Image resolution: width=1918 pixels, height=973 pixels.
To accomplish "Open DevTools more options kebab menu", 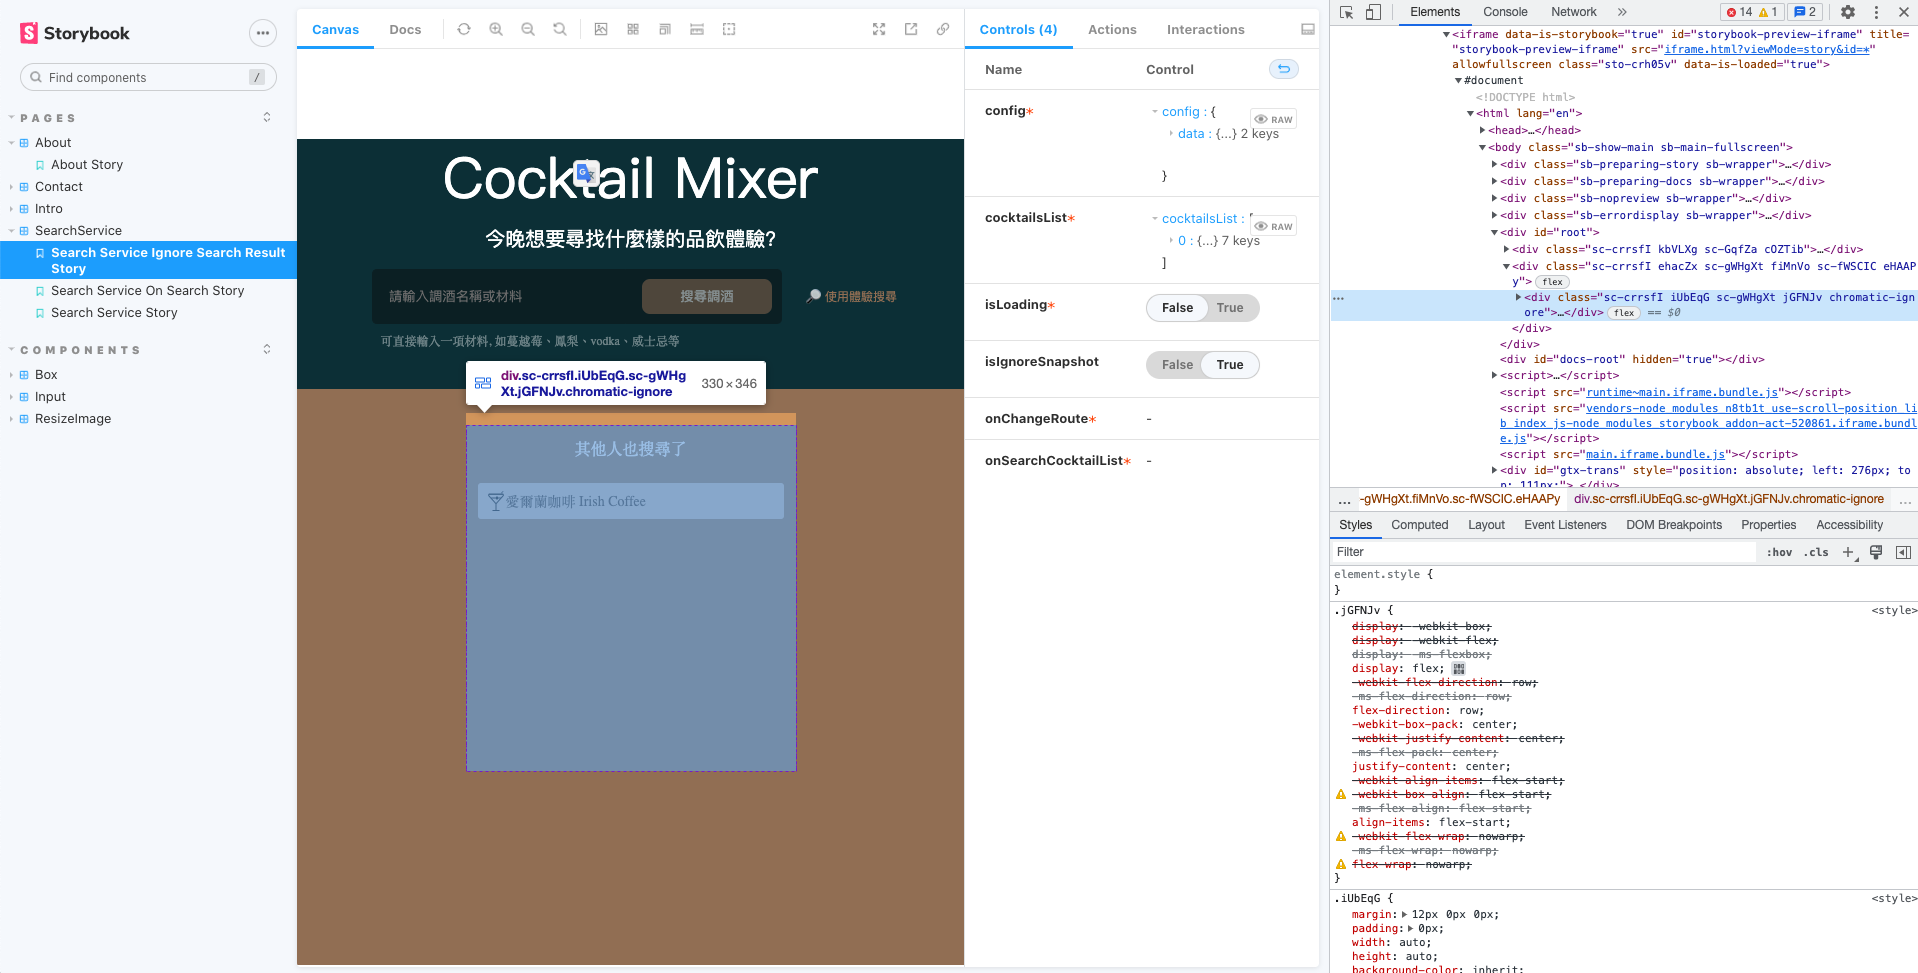I will (1876, 12).
